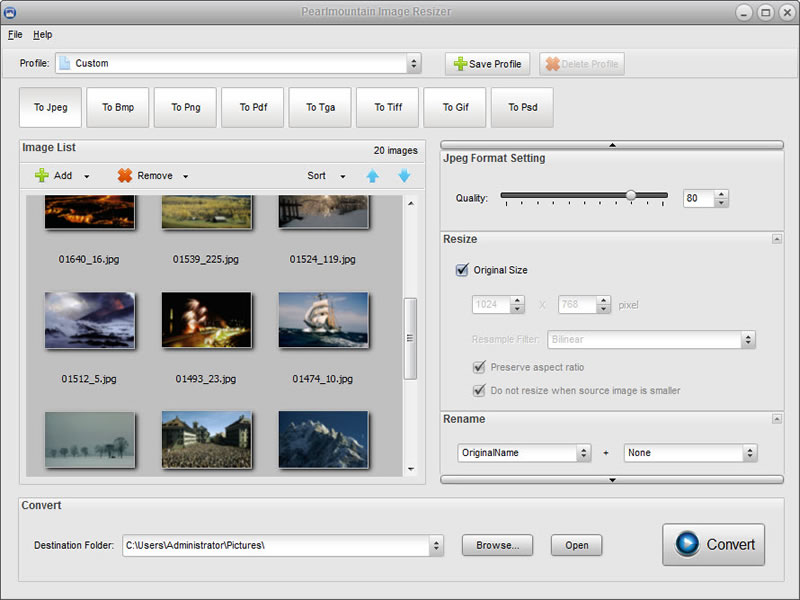Viewport: 800px width, 600px height.
Task: Open the Help menu
Action: coord(42,35)
